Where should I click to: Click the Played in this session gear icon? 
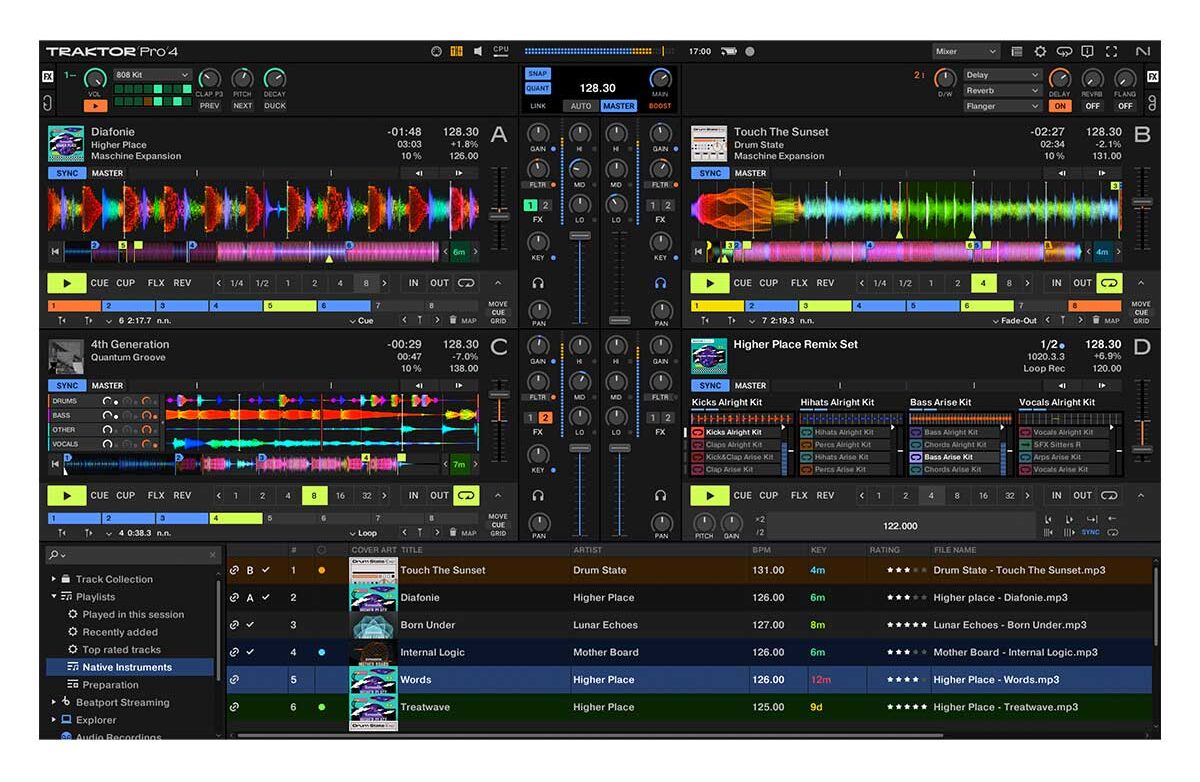tap(73, 614)
